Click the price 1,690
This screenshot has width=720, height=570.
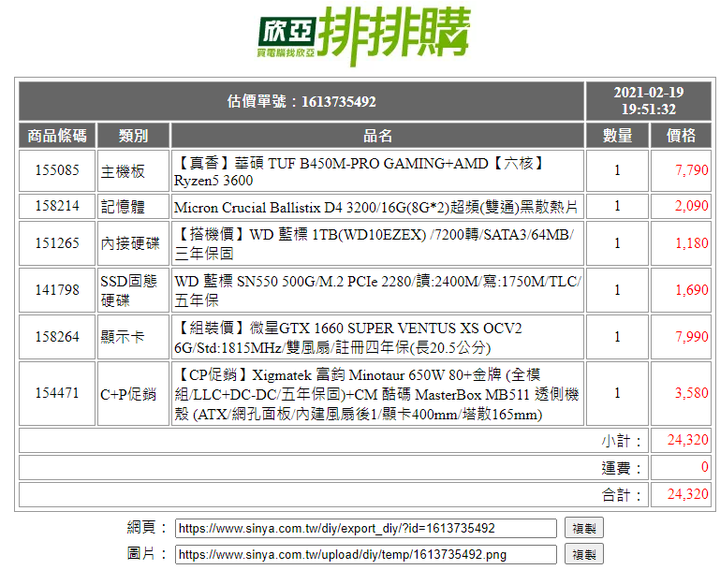coord(692,290)
